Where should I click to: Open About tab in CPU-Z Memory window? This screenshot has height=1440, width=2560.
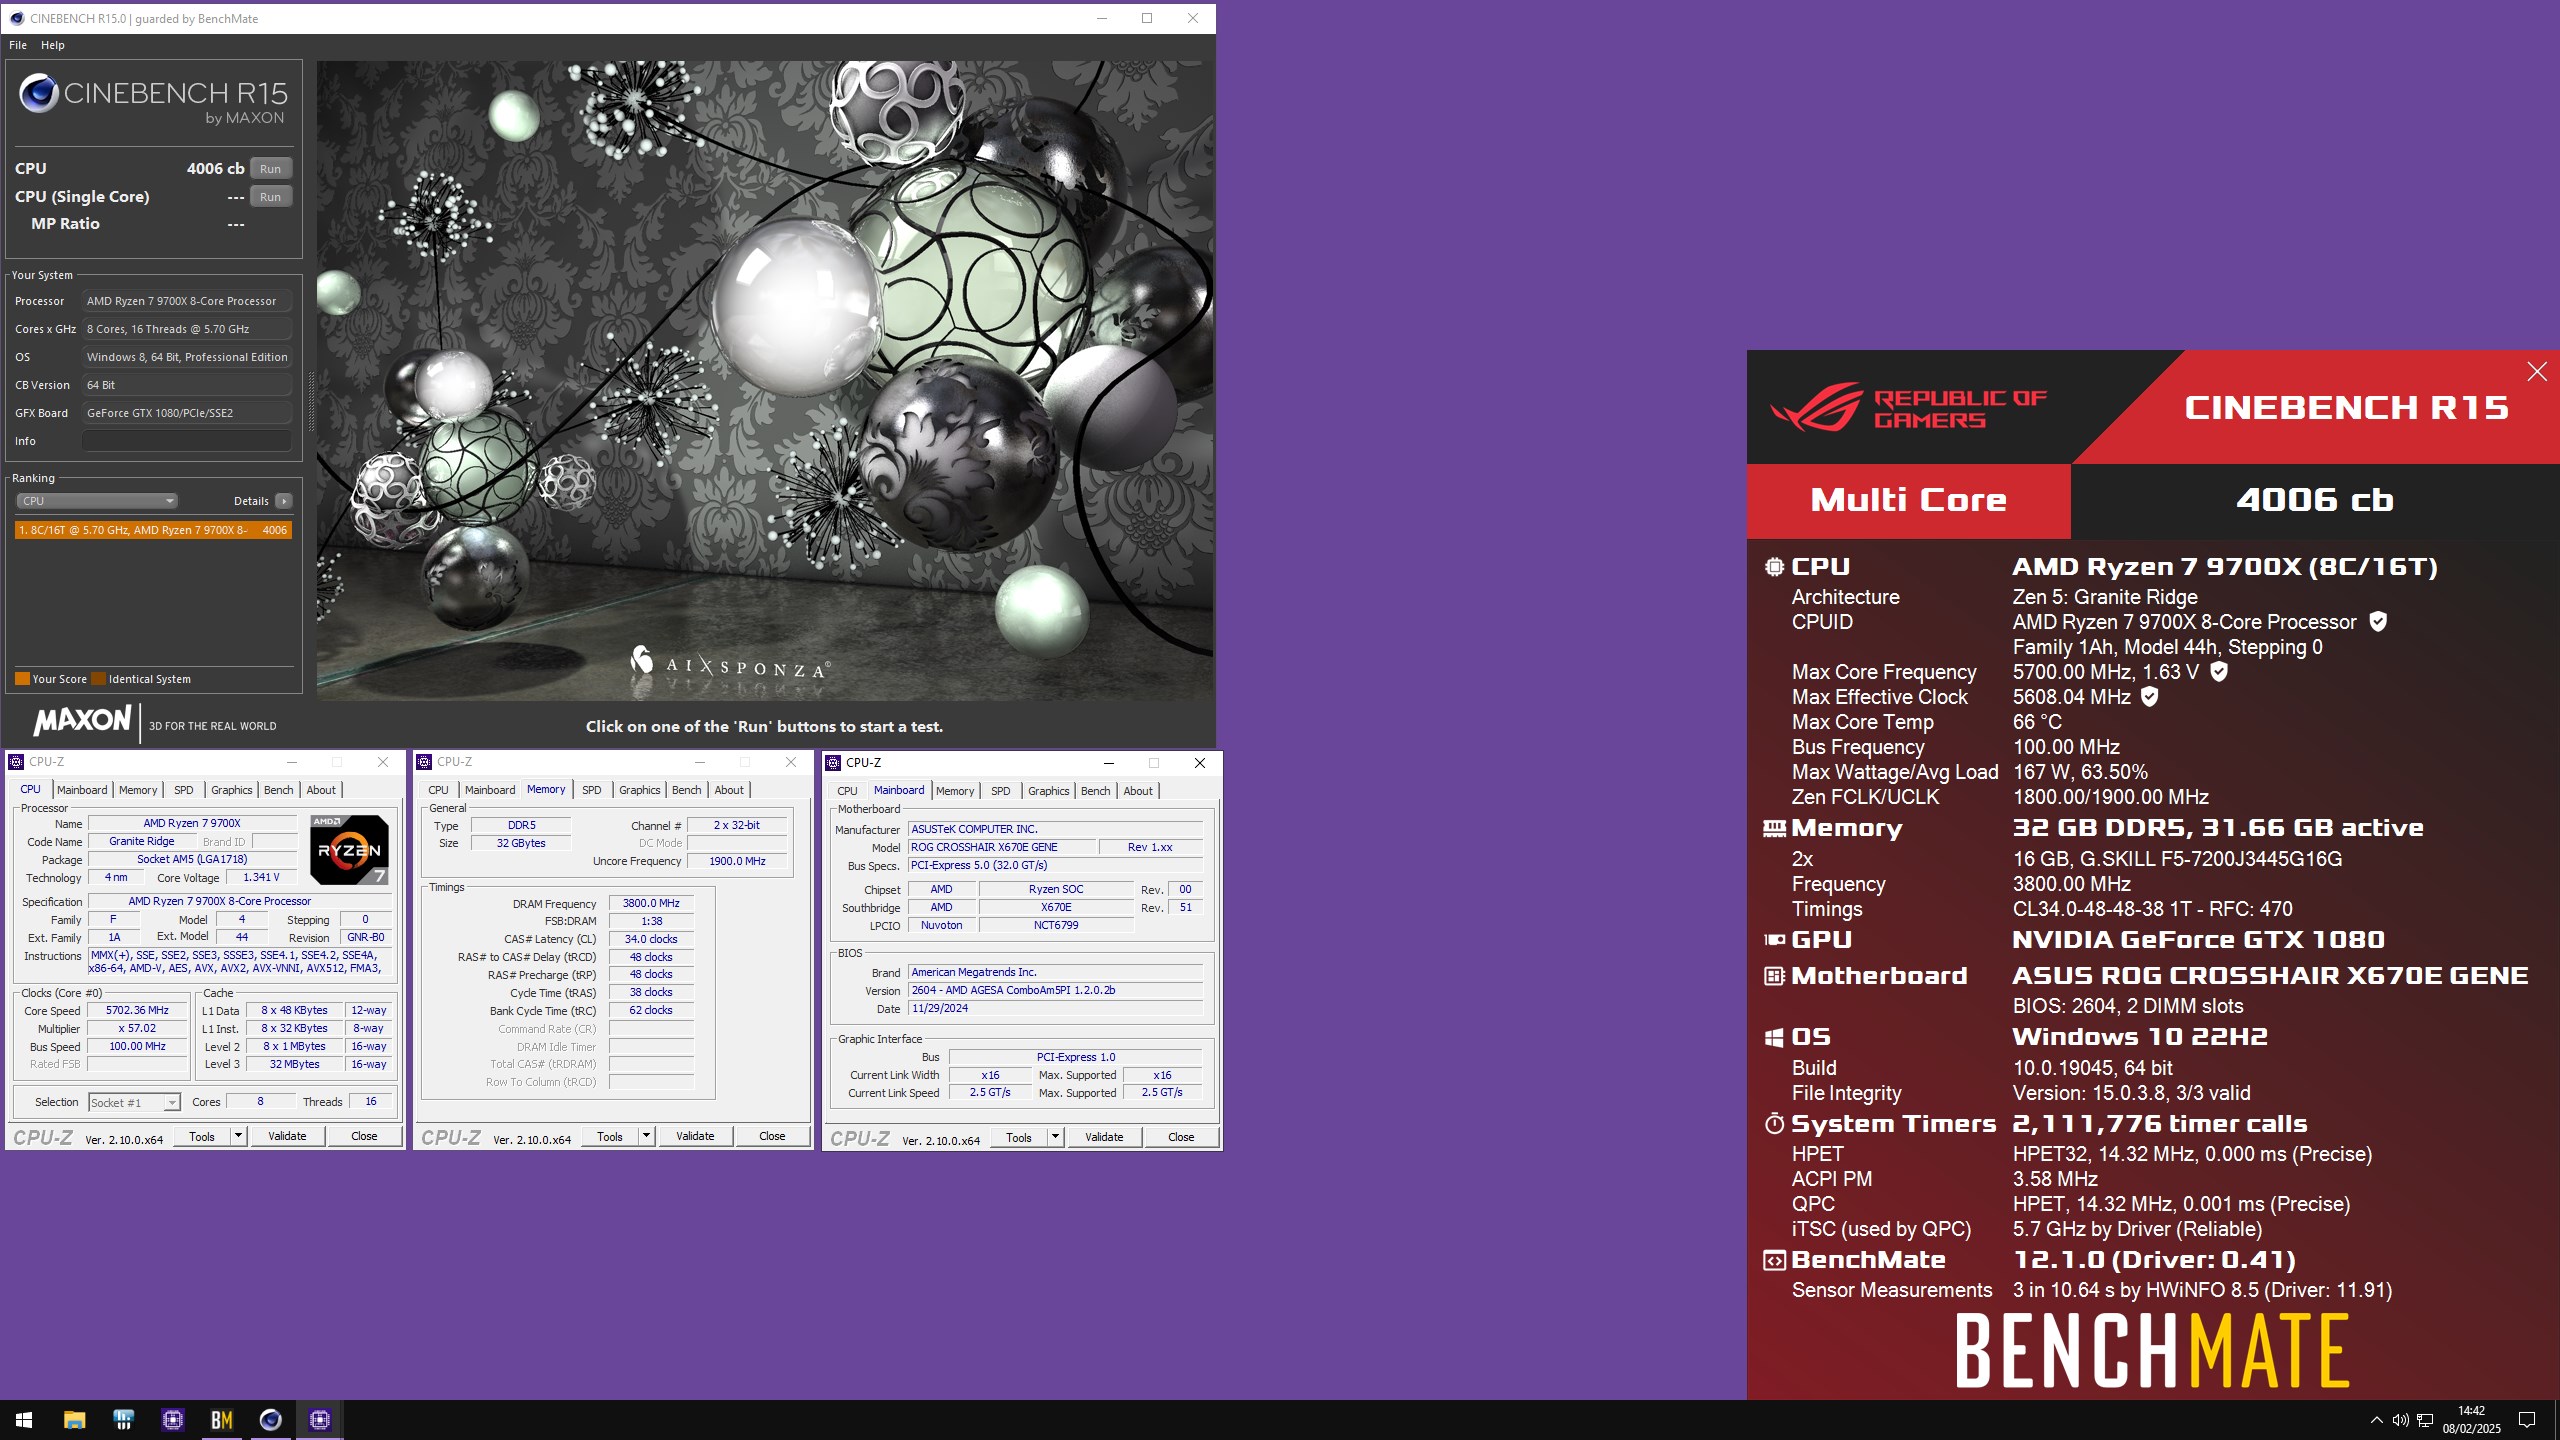[x=729, y=790]
